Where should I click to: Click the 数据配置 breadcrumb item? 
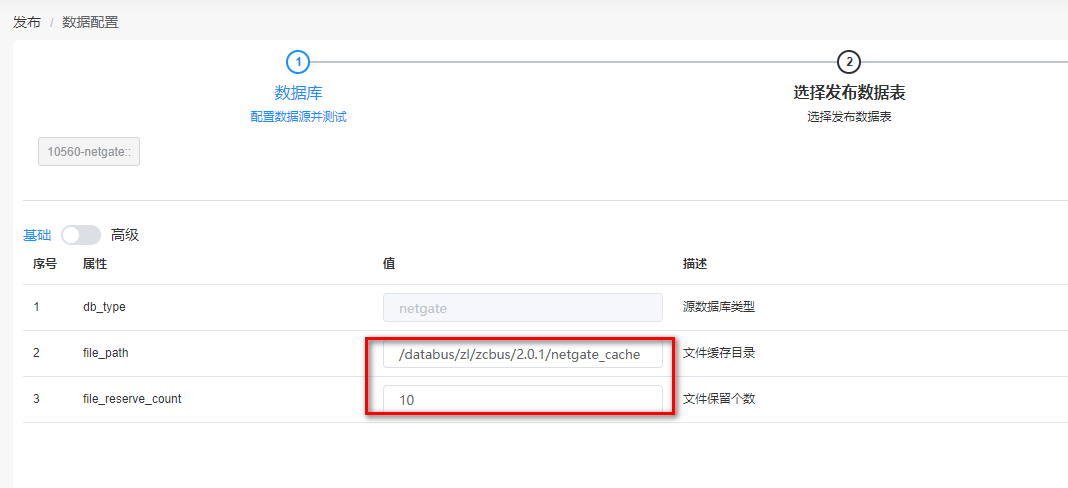coord(90,22)
